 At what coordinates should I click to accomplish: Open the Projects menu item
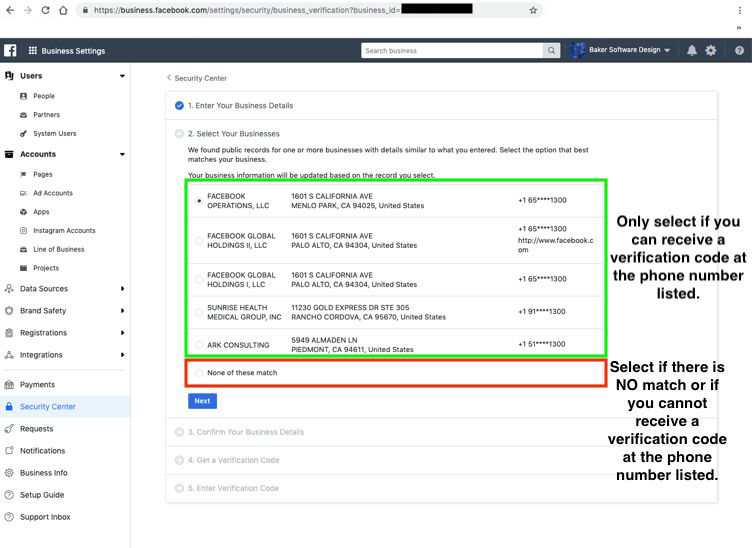click(x=46, y=268)
